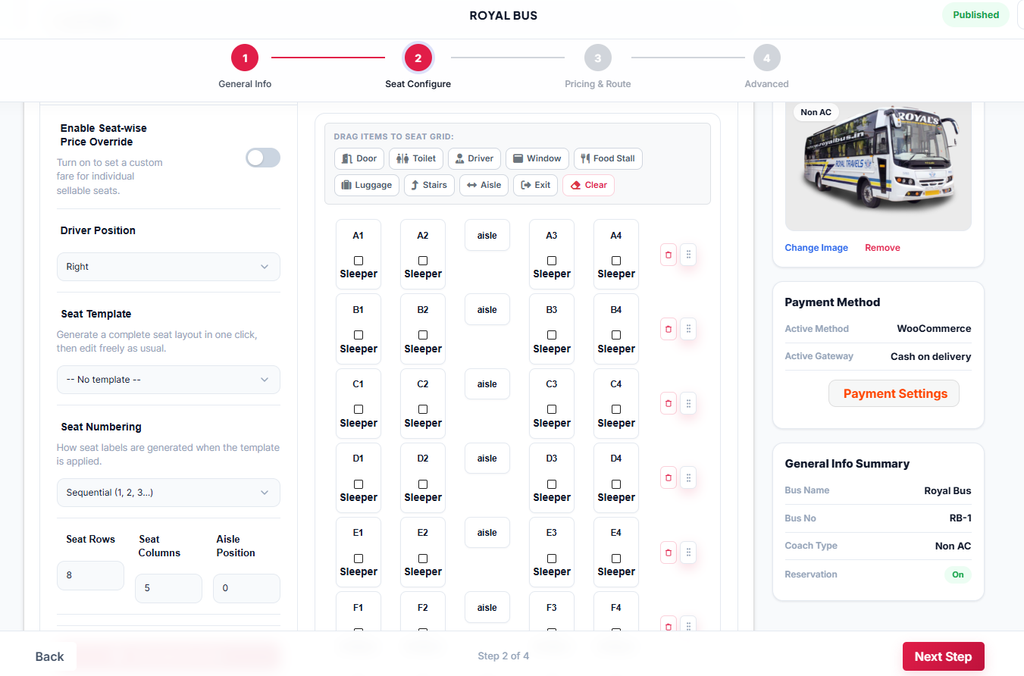Open the Seat Numbering dropdown
1024x676 pixels.
click(168, 492)
